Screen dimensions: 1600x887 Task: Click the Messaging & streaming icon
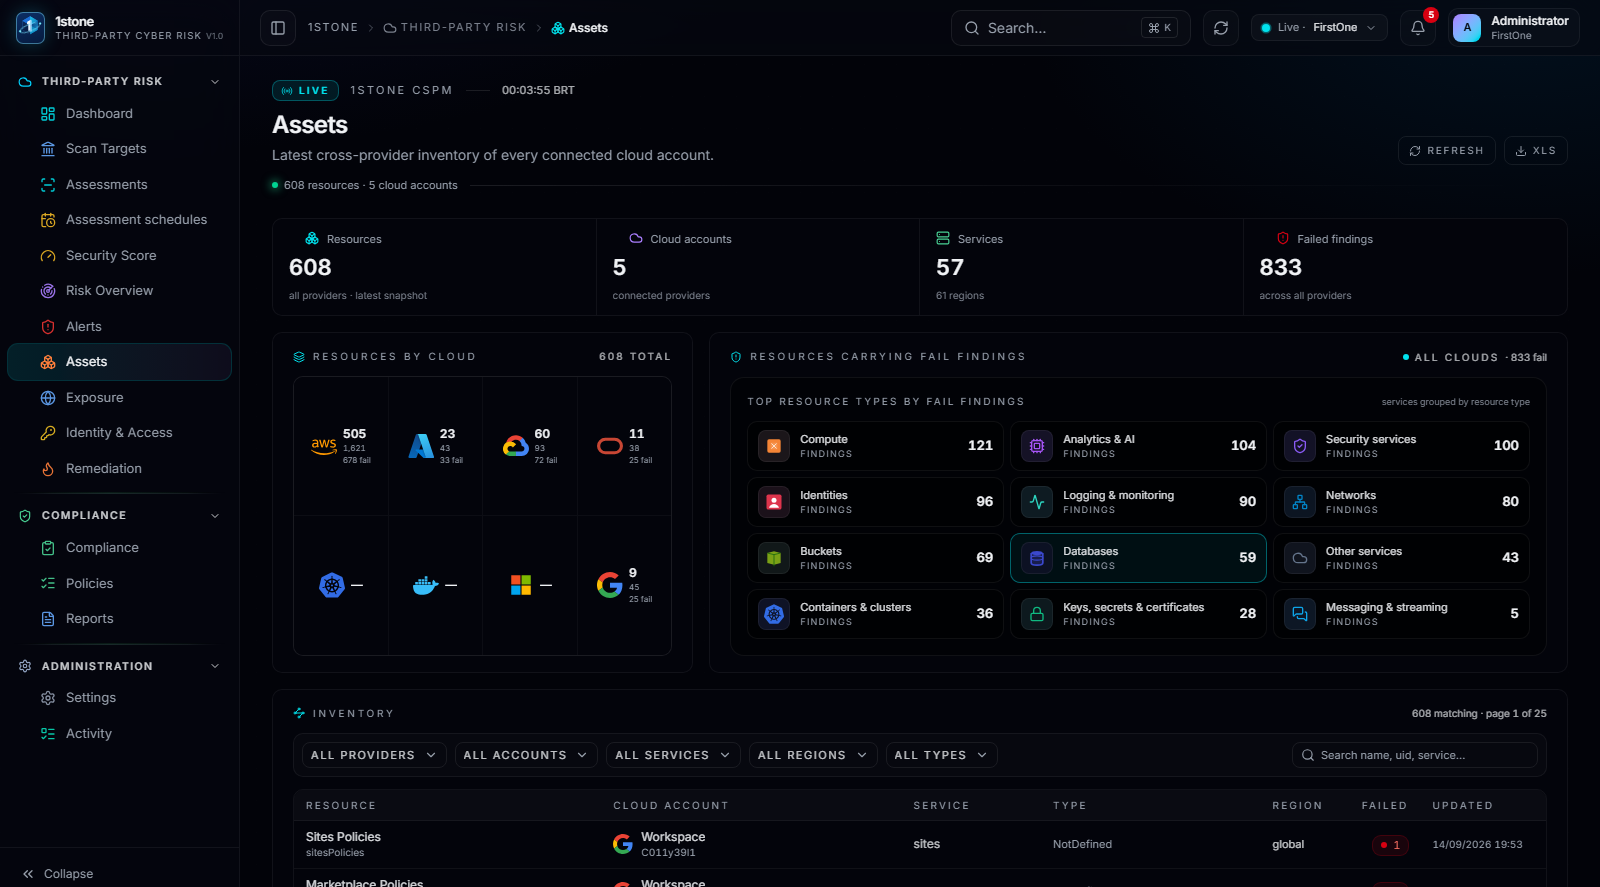(x=1300, y=614)
